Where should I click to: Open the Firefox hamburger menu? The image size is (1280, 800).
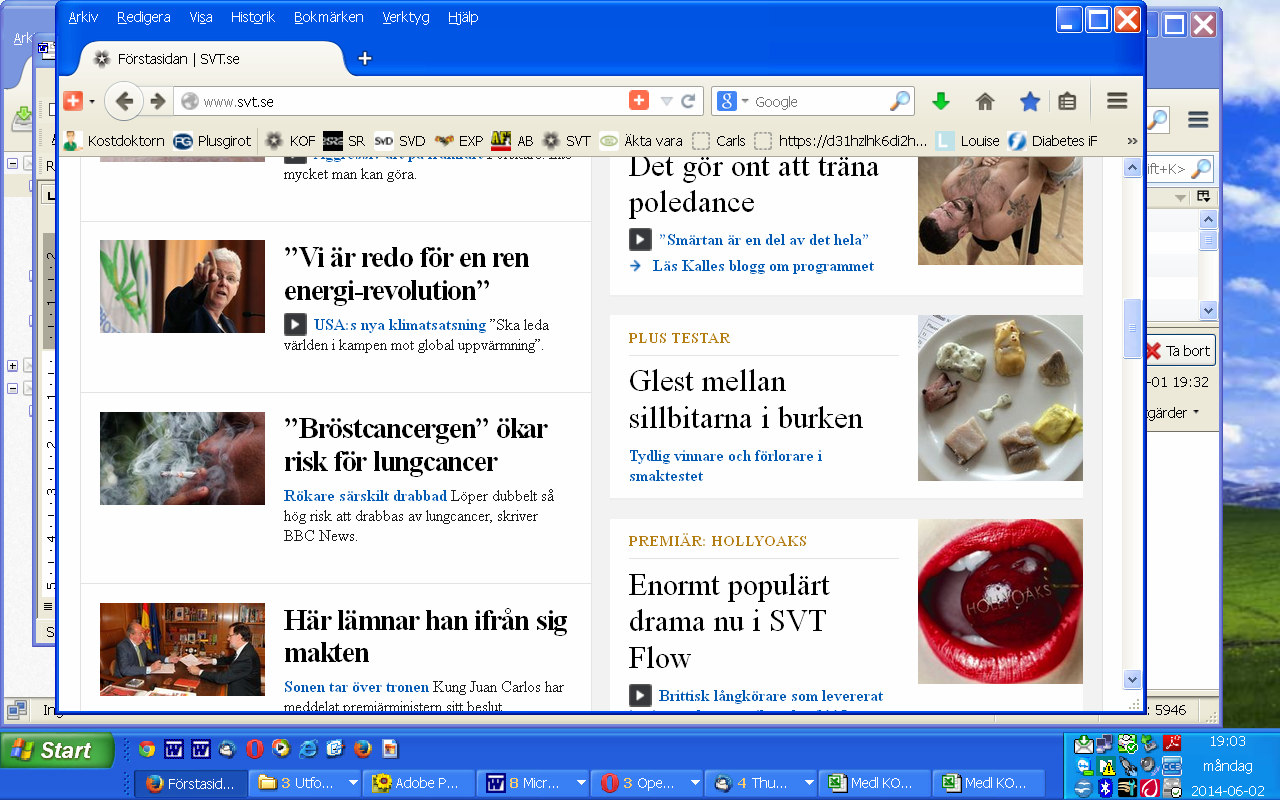point(1117,101)
